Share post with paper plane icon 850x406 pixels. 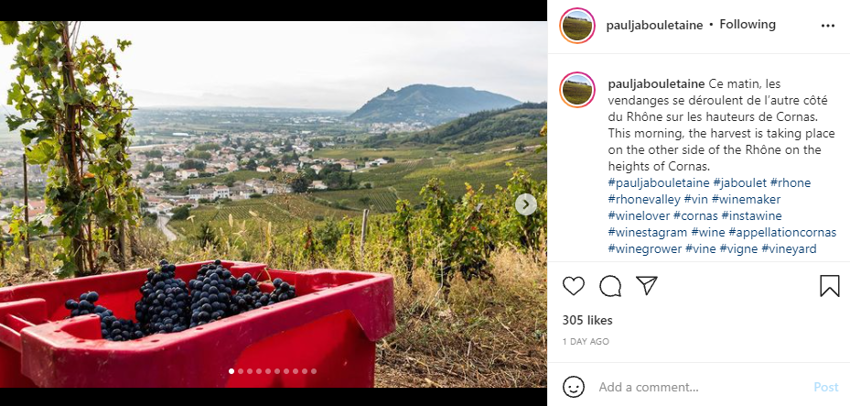647,287
